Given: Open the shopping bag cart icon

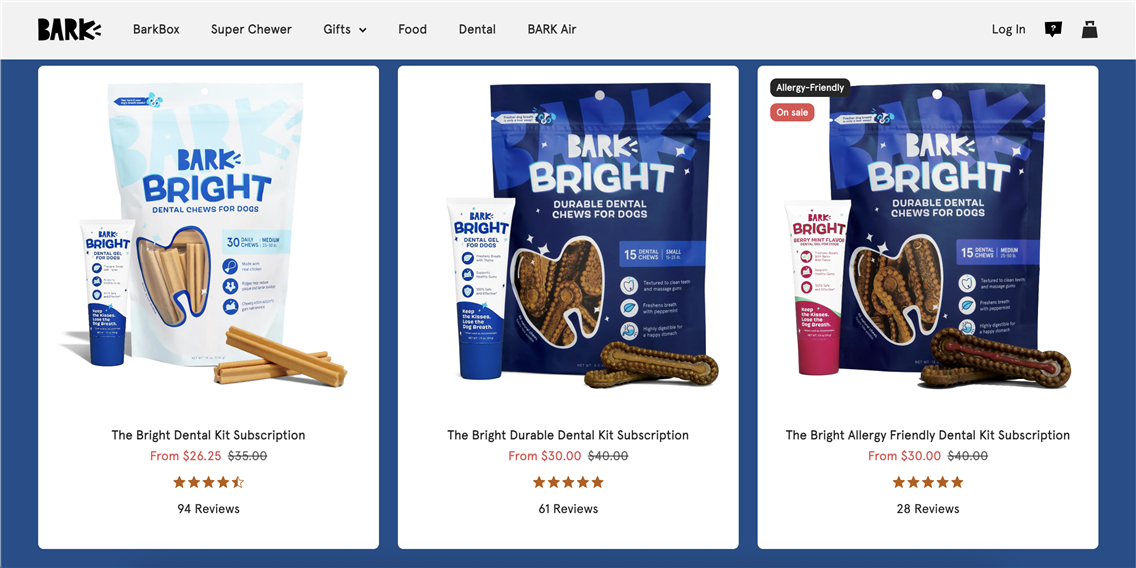Looking at the screenshot, I should pos(1090,29).
